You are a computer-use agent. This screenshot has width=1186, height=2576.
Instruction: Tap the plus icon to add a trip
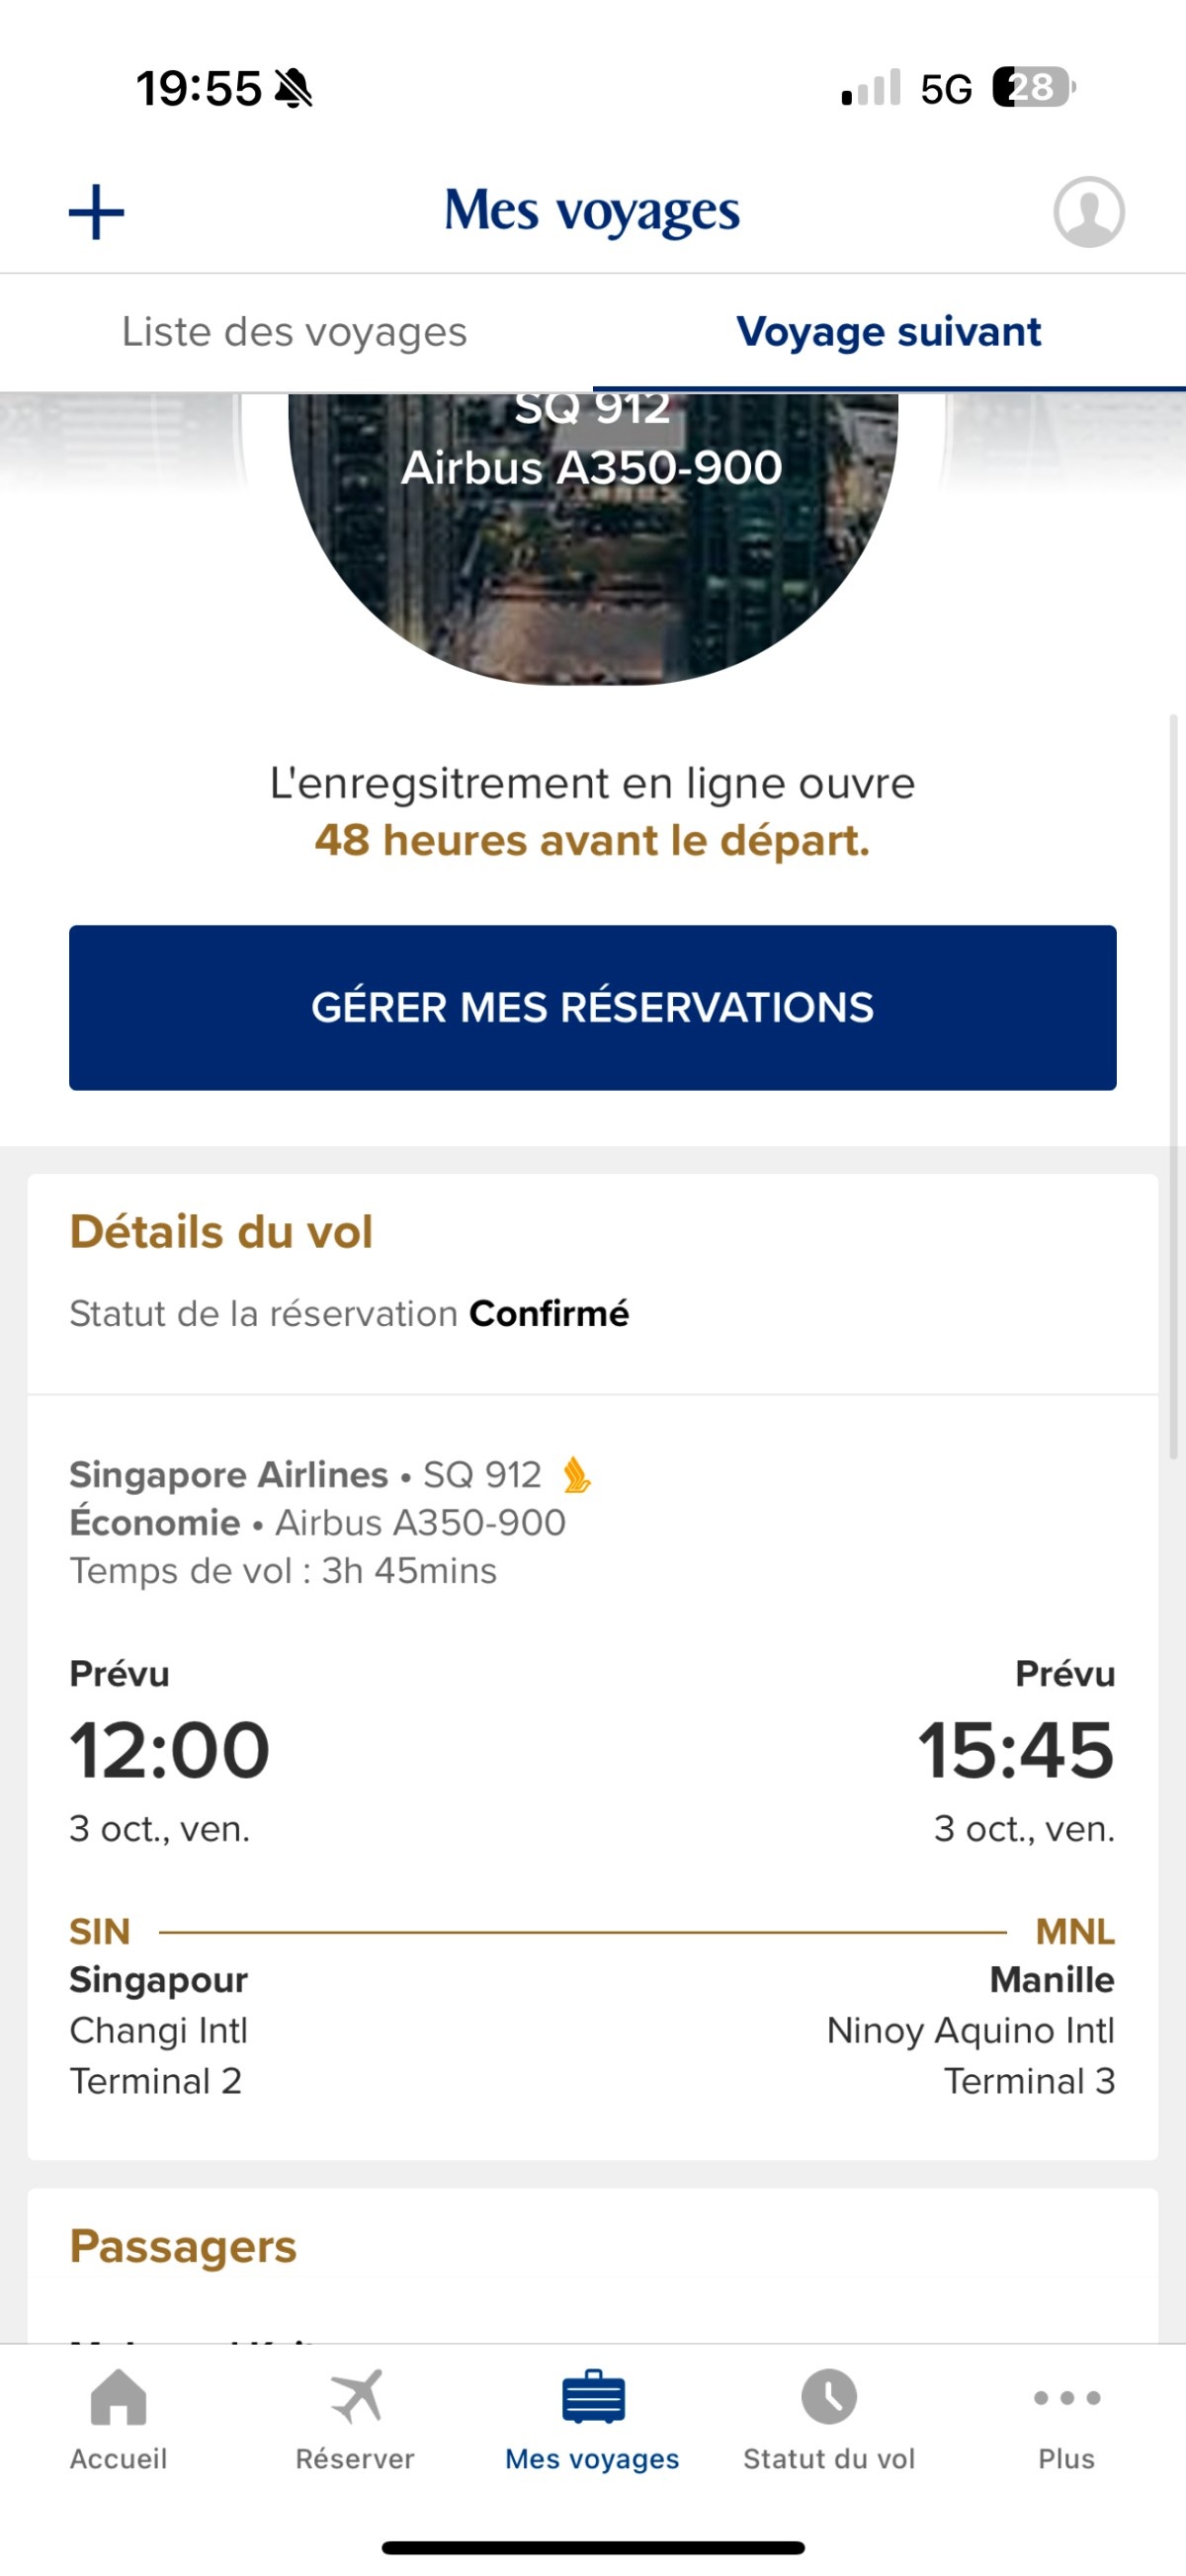96,212
